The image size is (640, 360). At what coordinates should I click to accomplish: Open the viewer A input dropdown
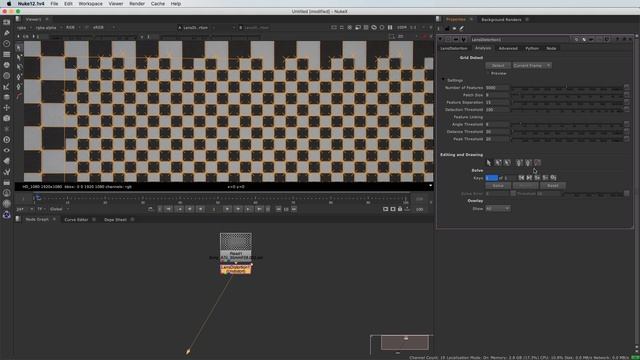coord(195,28)
